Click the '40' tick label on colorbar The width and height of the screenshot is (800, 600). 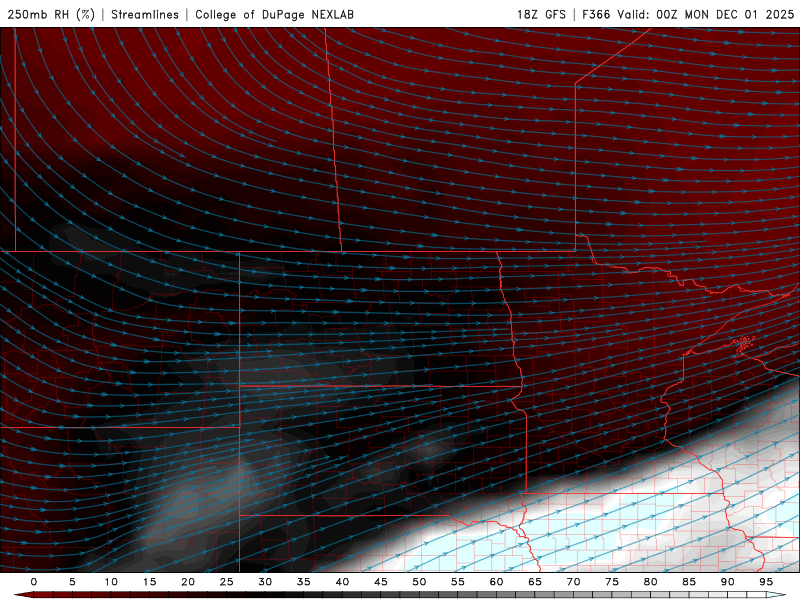342,582
